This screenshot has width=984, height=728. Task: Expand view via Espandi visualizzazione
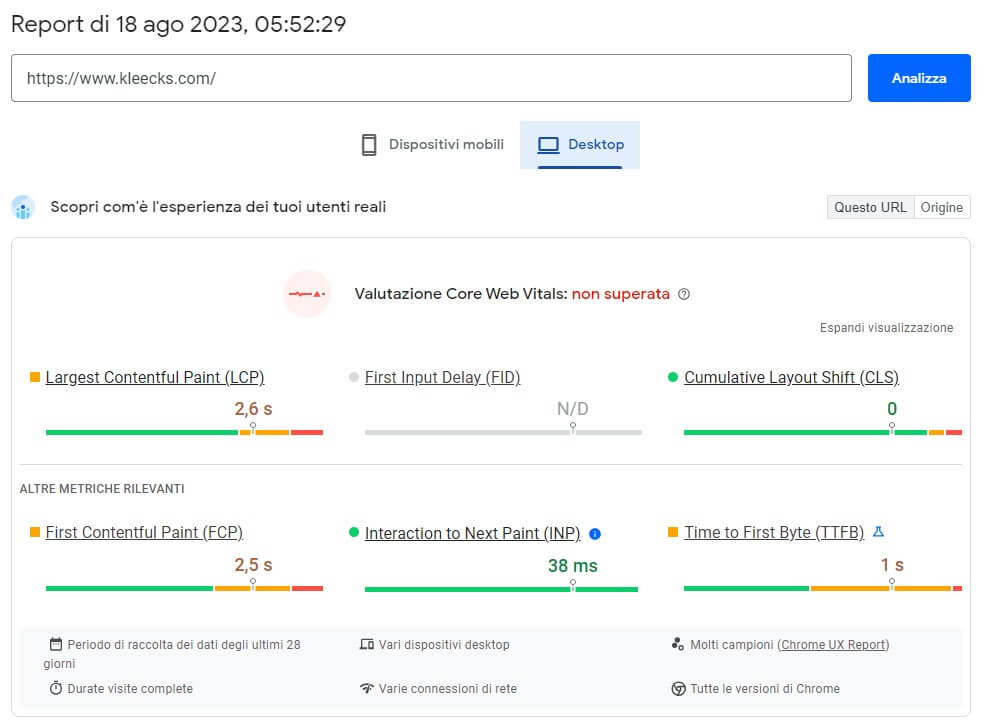click(886, 328)
